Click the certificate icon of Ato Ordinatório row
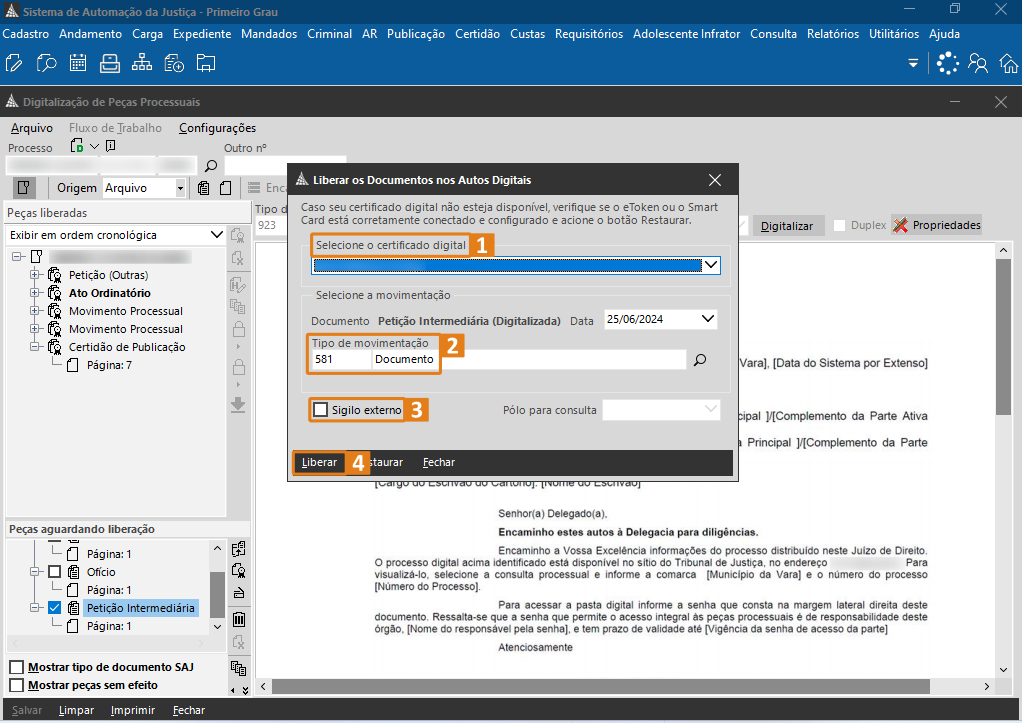This screenshot has height=723, width=1022. 55,293
